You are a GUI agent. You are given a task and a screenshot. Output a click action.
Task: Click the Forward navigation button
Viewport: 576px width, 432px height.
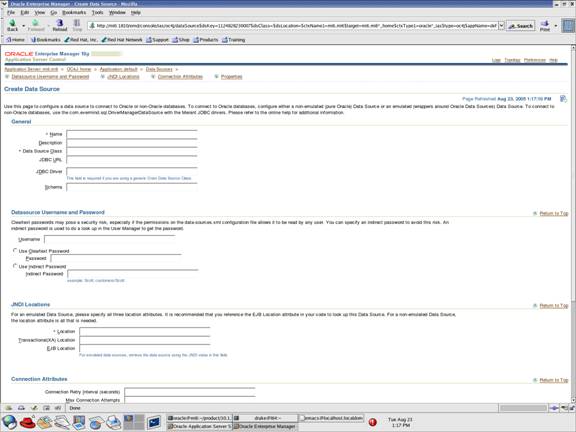pos(36,25)
